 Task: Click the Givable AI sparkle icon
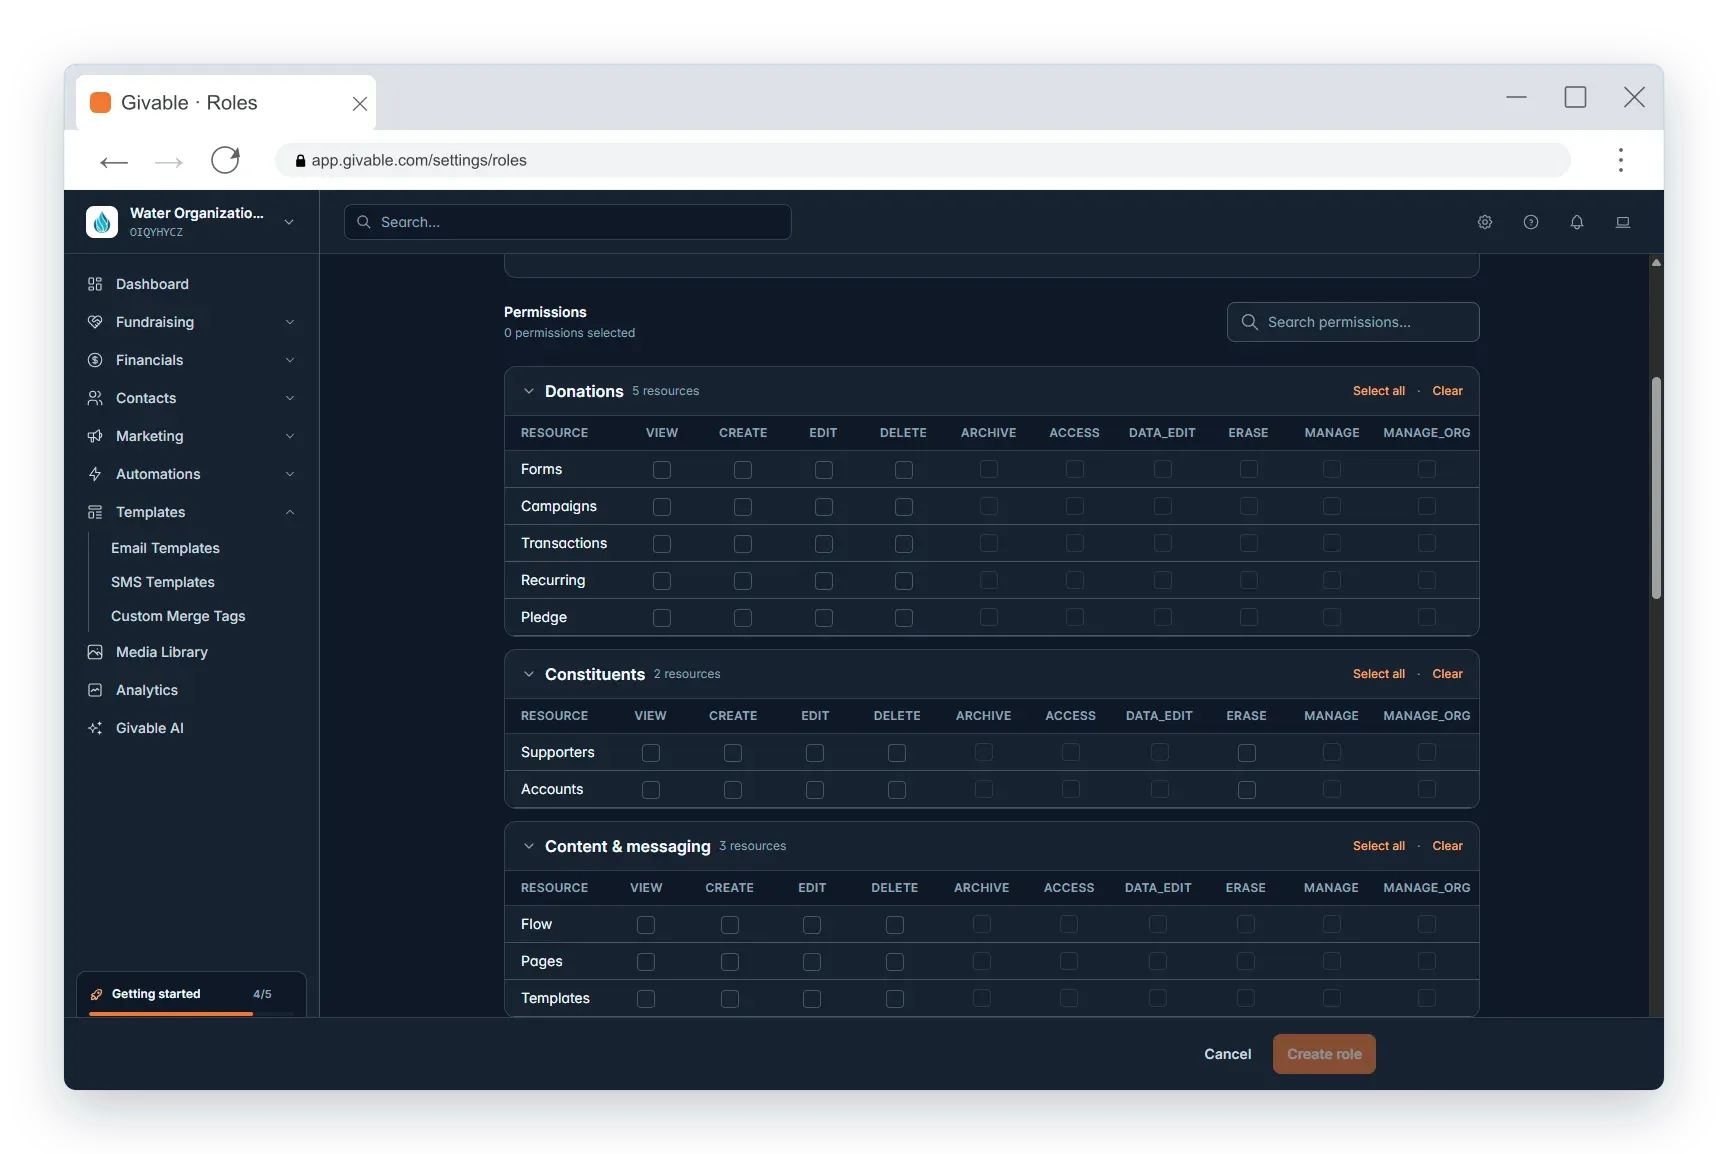tap(95, 728)
